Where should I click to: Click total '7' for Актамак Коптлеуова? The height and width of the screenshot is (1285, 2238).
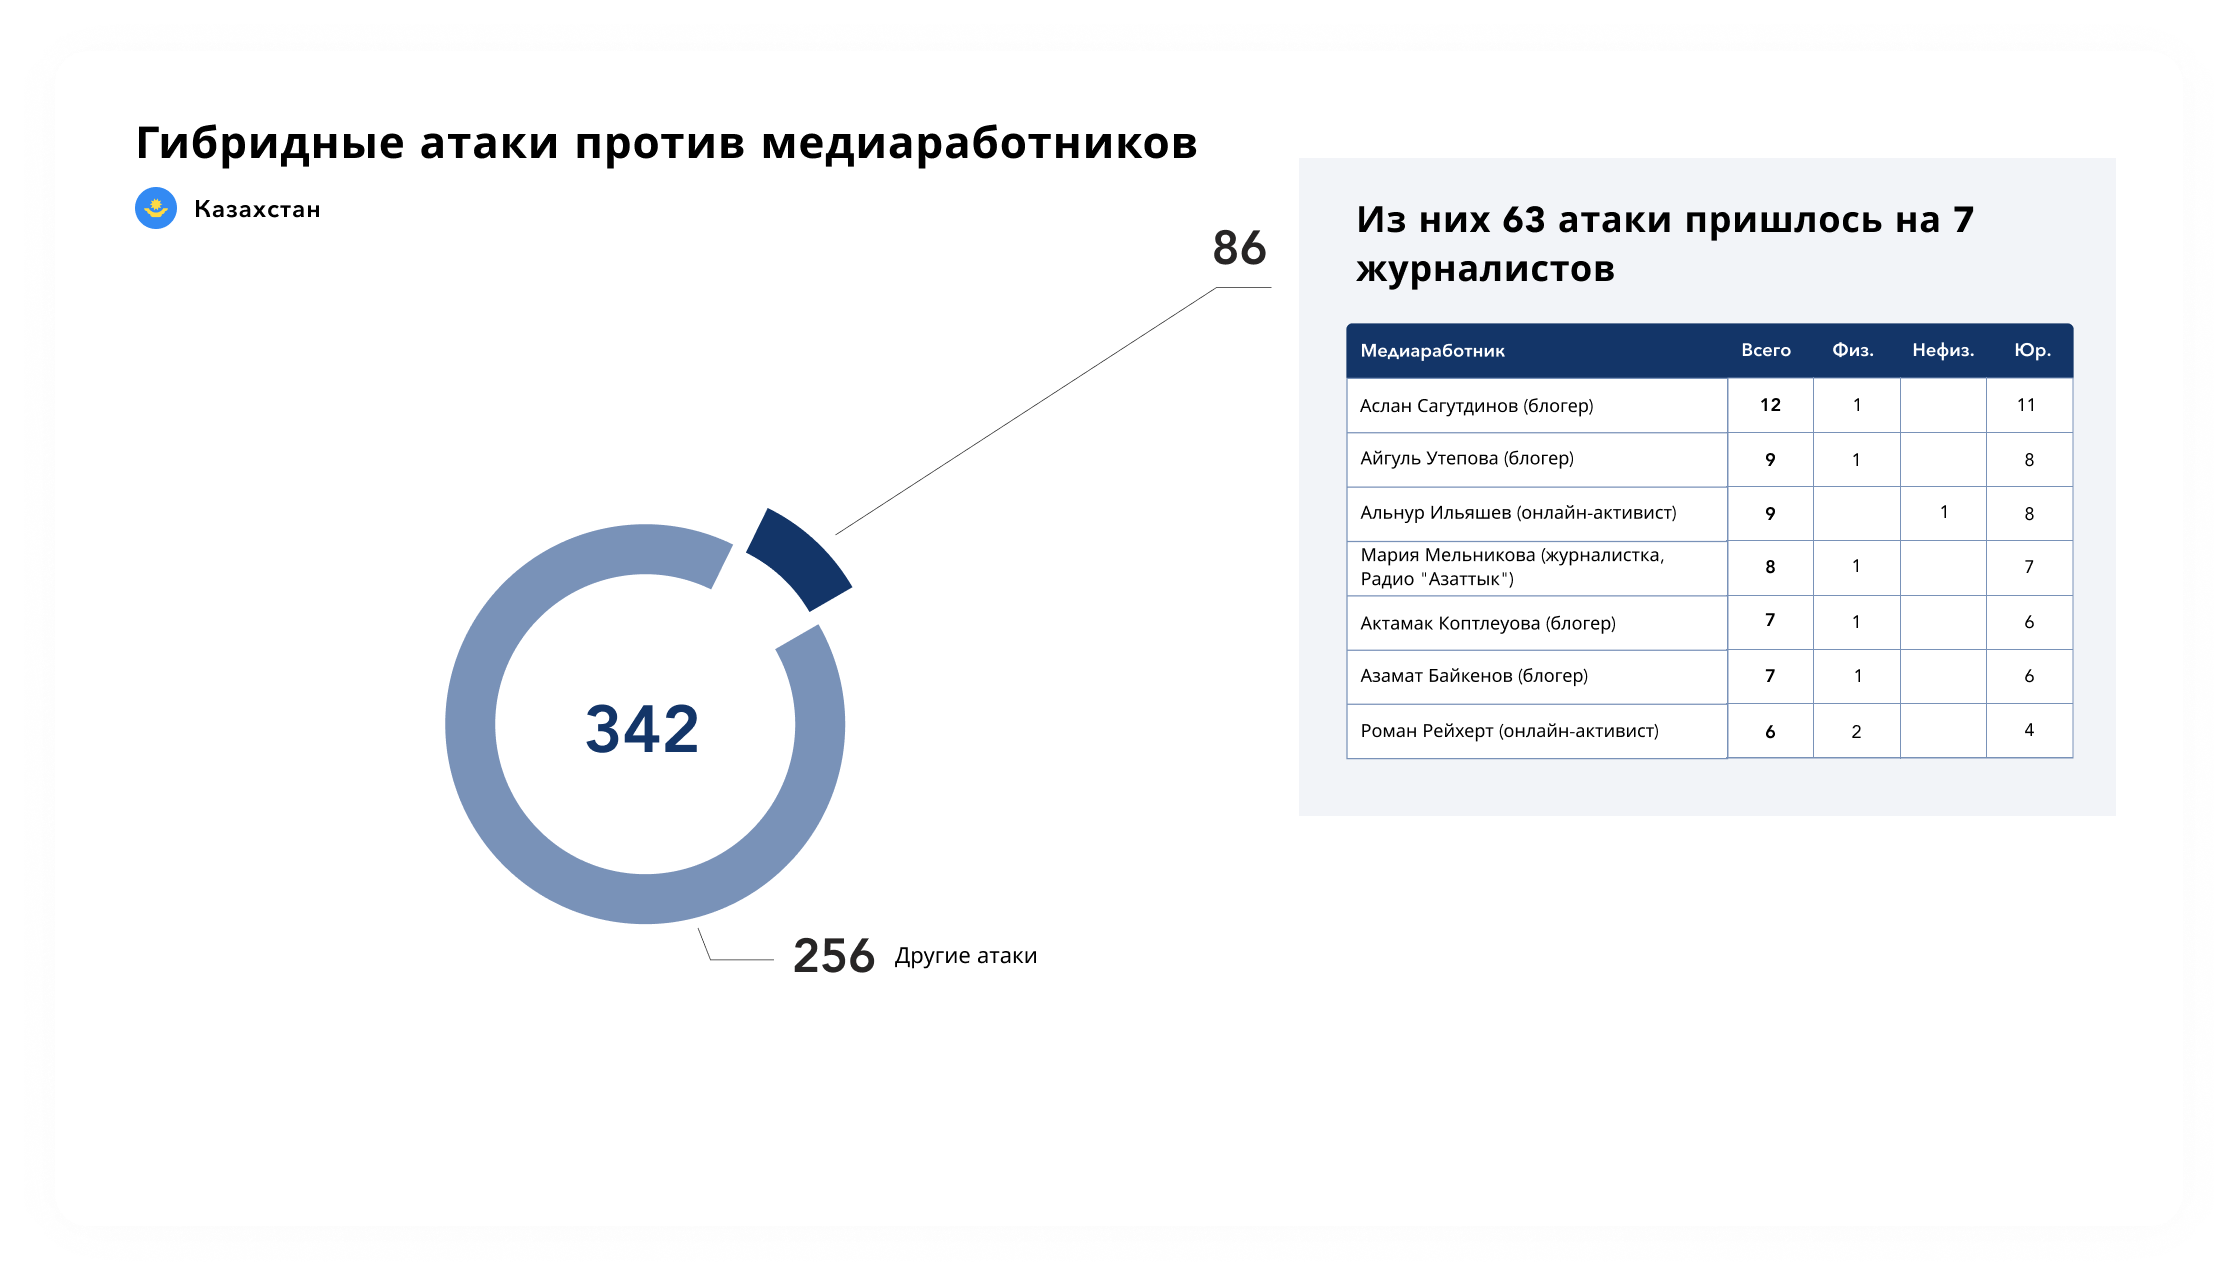(x=1770, y=620)
